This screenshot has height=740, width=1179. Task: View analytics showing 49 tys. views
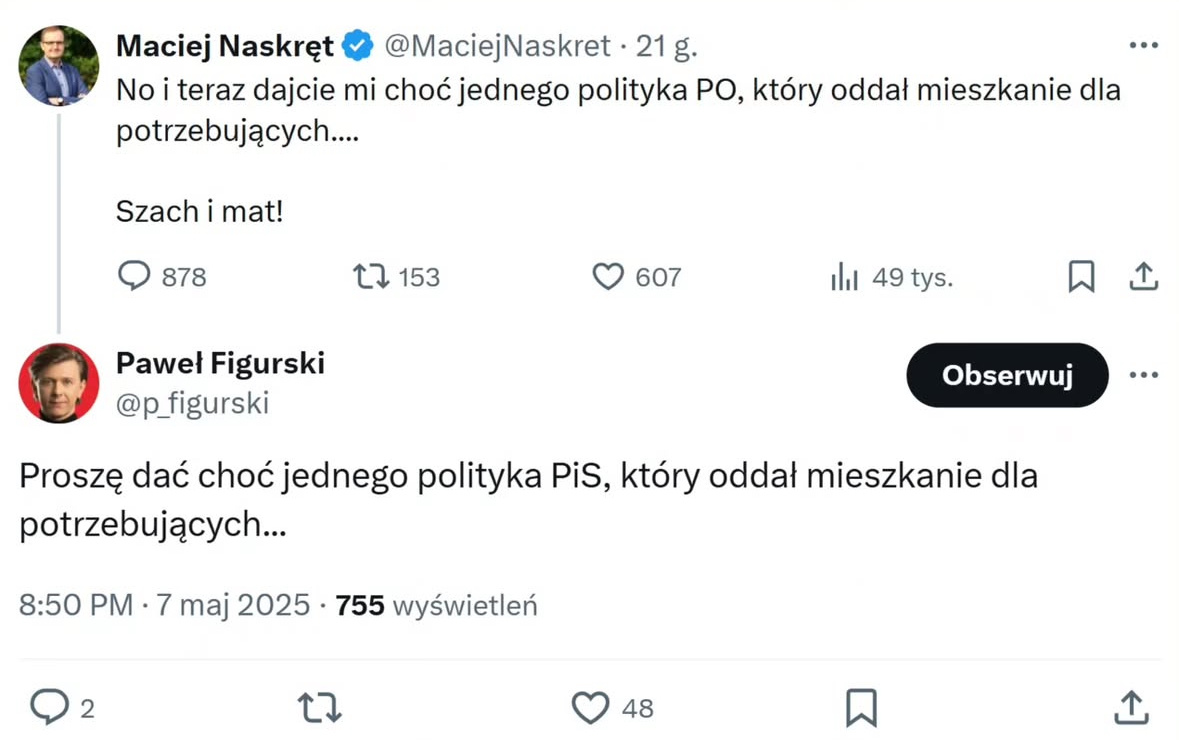[845, 277]
